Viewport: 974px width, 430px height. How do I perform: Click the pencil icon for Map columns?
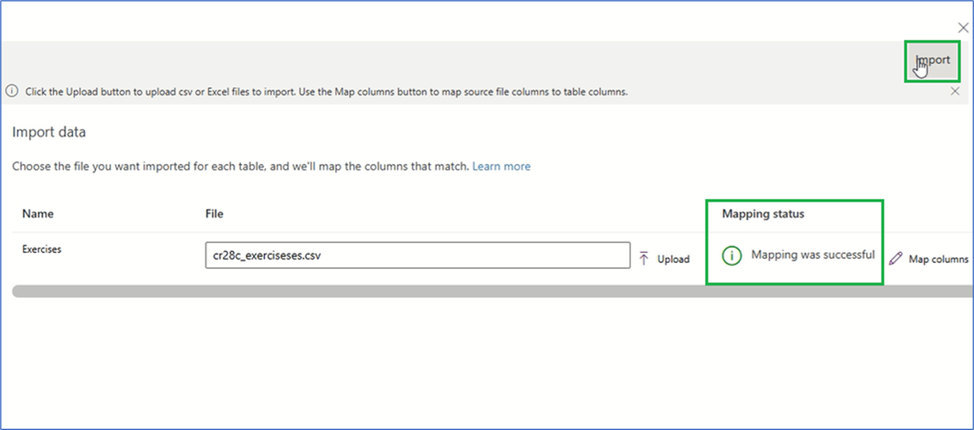pos(896,258)
